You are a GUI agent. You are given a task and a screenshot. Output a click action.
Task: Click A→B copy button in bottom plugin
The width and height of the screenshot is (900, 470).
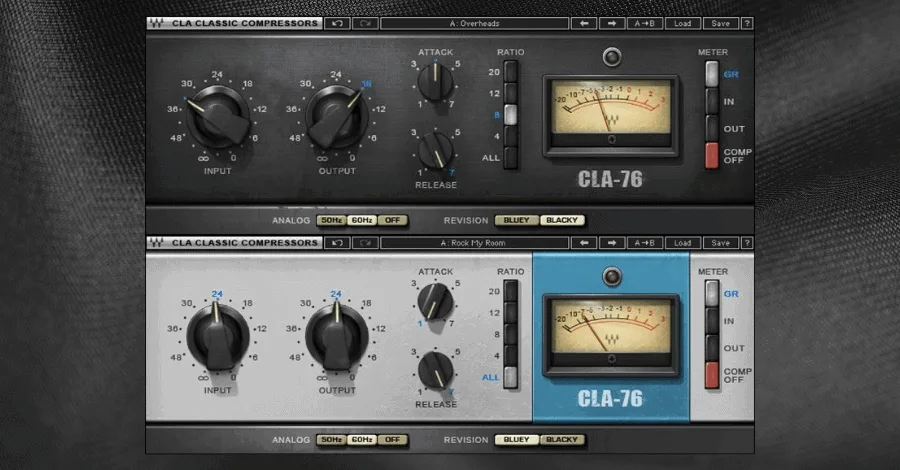click(645, 243)
